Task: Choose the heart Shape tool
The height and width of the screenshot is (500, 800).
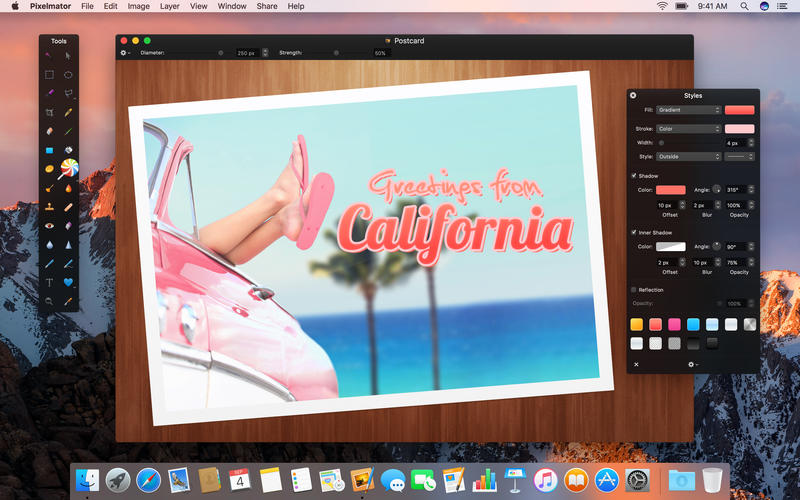Action: pos(68,282)
